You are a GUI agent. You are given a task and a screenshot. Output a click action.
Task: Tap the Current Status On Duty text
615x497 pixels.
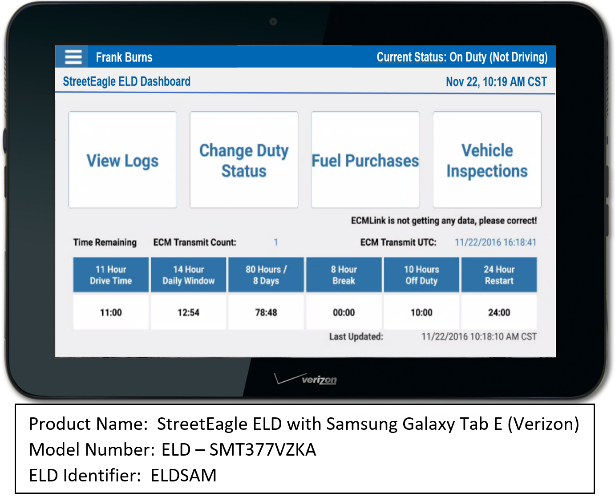pyautogui.click(x=462, y=57)
